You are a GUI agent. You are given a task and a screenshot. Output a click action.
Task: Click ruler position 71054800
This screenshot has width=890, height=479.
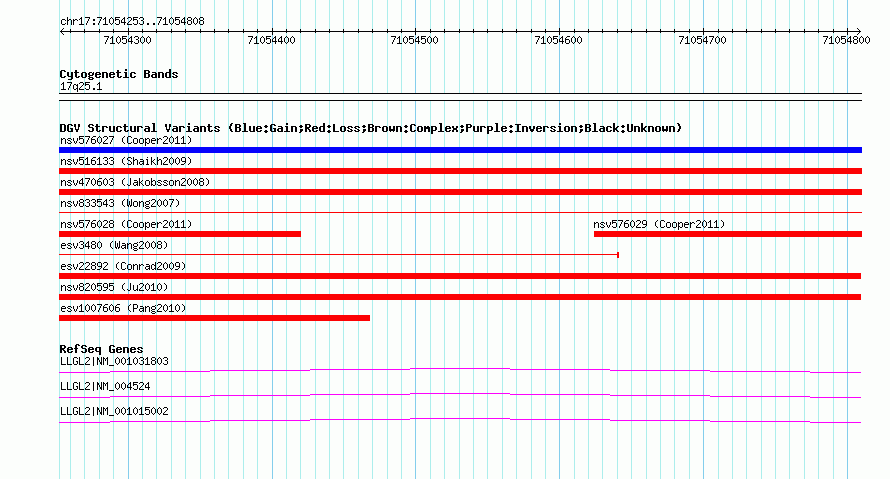point(846,40)
